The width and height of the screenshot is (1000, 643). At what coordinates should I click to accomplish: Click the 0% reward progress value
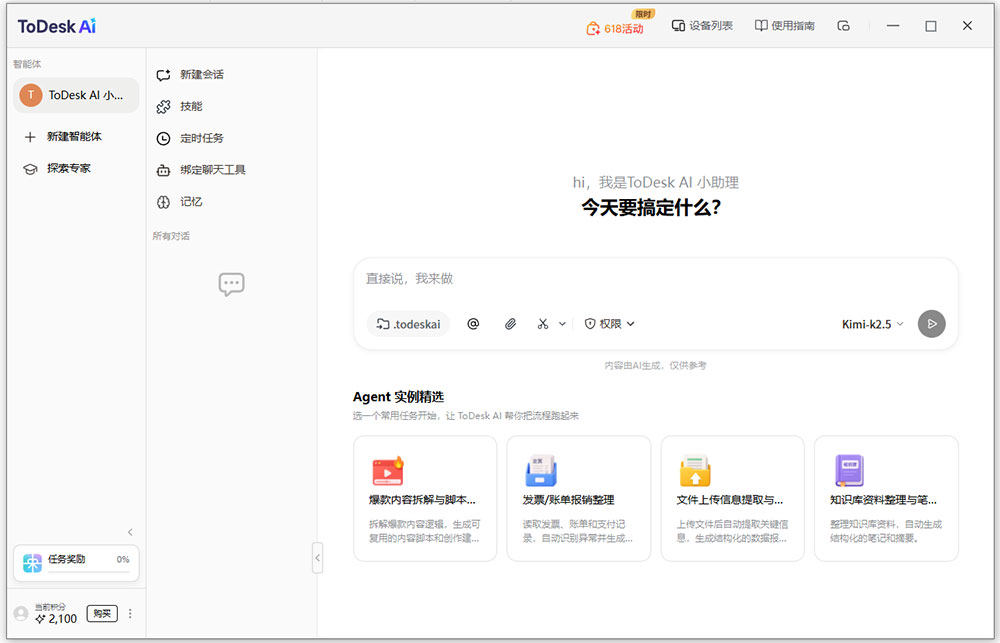pyautogui.click(x=123, y=559)
